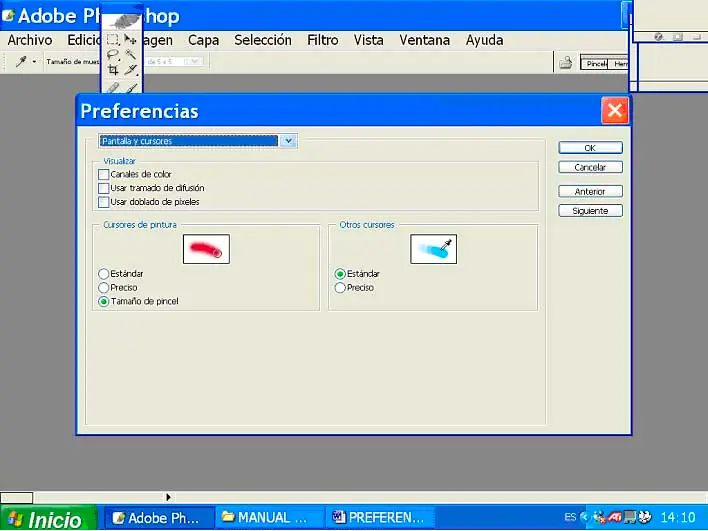The width and height of the screenshot is (708, 531).
Task: Click the Eyedropper icon in options bar
Action: 20,61
